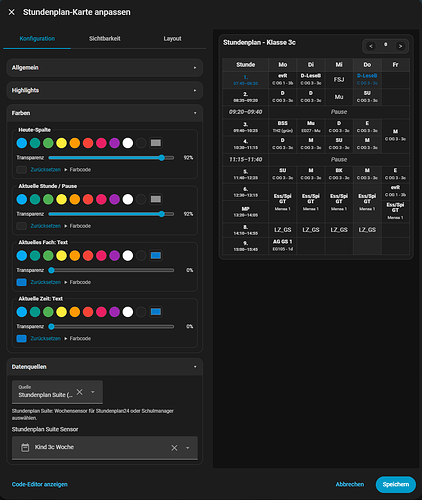Screen dimensions: 422x500
Task: Pick white swatch for Heute-Spalte
Action: point(128,143)
